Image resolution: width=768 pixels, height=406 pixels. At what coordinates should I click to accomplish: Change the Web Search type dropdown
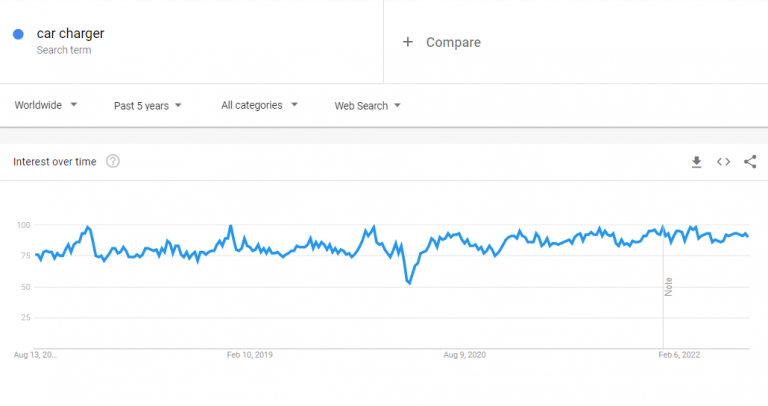367,105
